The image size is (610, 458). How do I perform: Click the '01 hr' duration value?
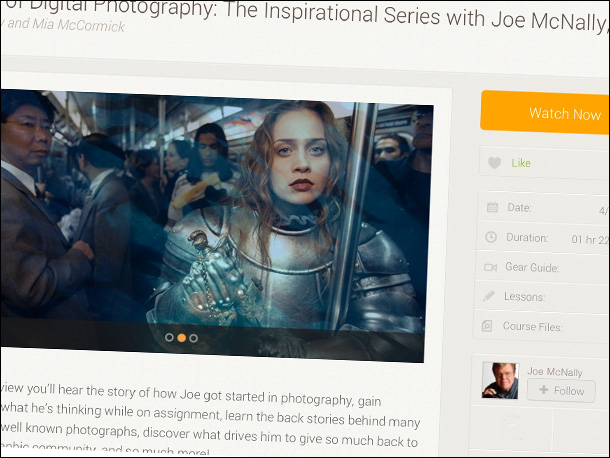584,240
